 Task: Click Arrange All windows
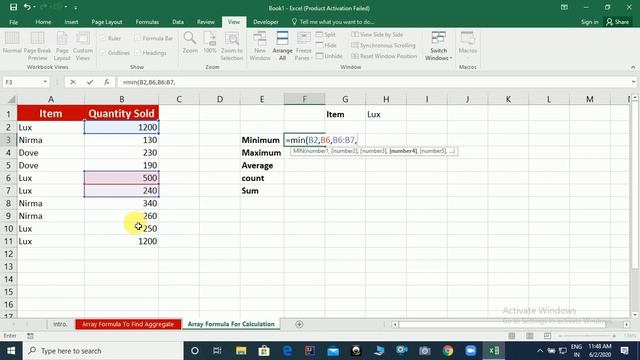[x=282, y=46]
